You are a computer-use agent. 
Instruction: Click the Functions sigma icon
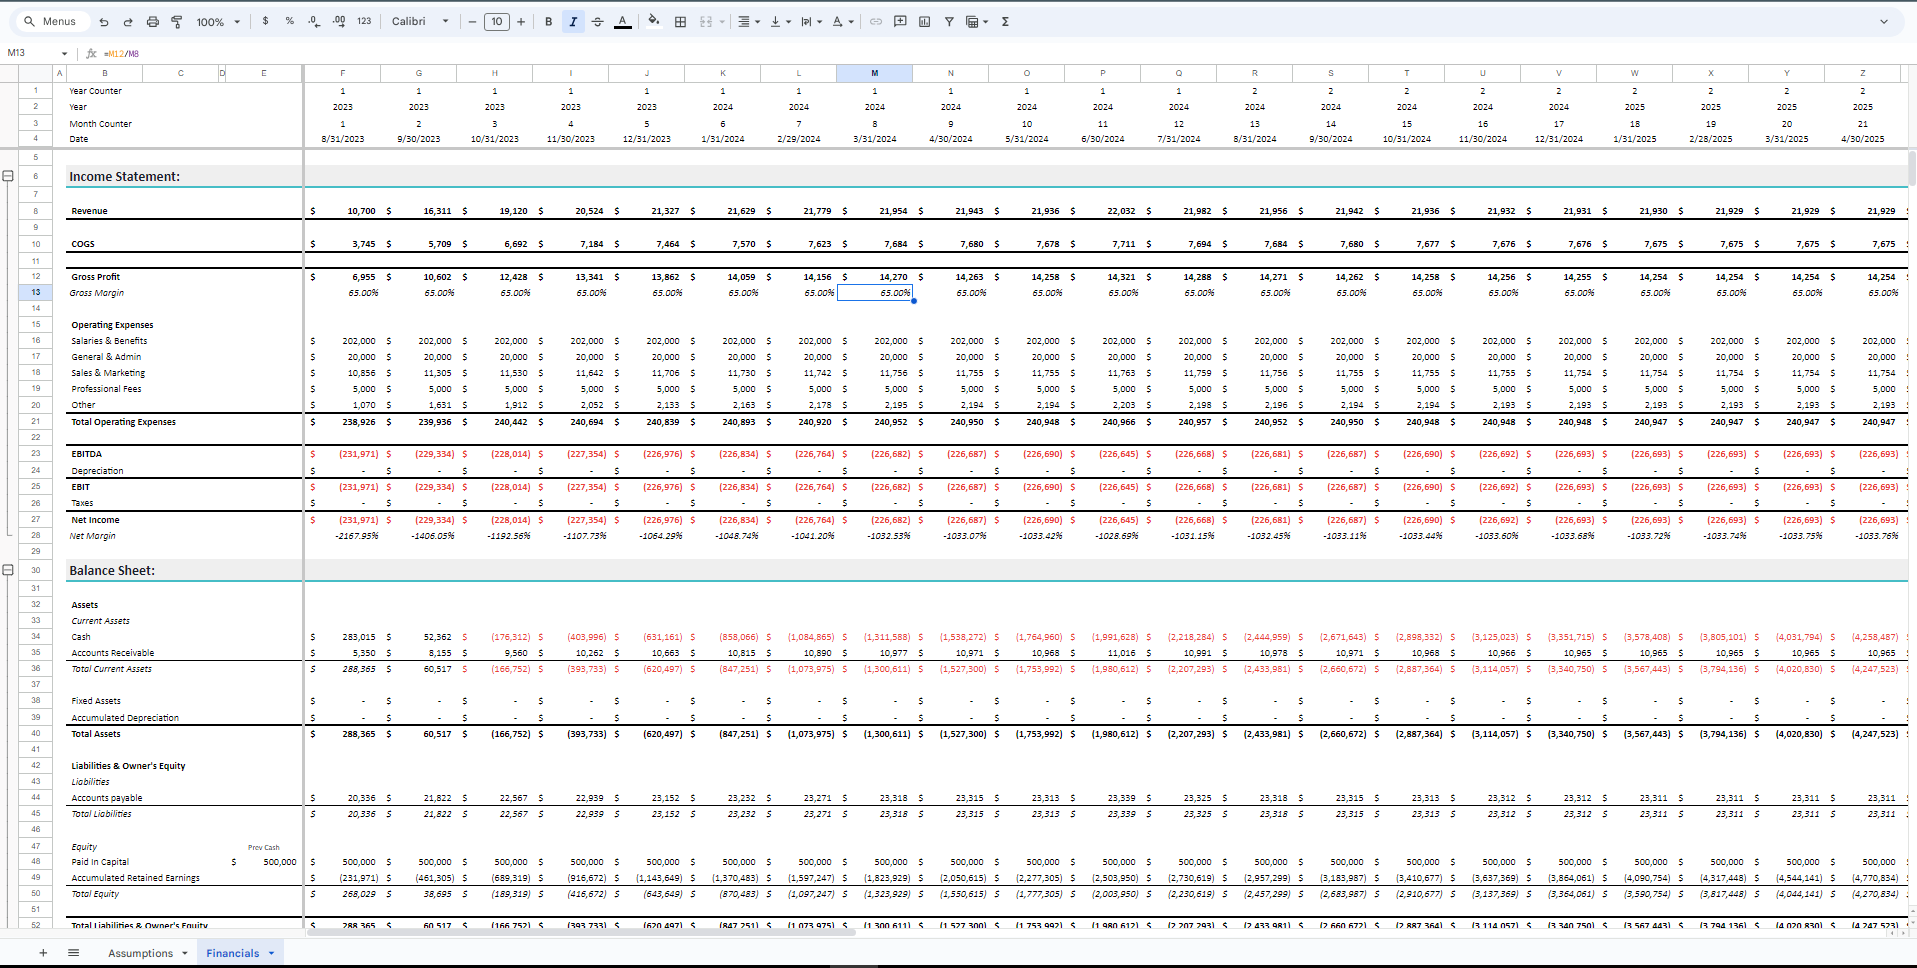coord(1005,21)
